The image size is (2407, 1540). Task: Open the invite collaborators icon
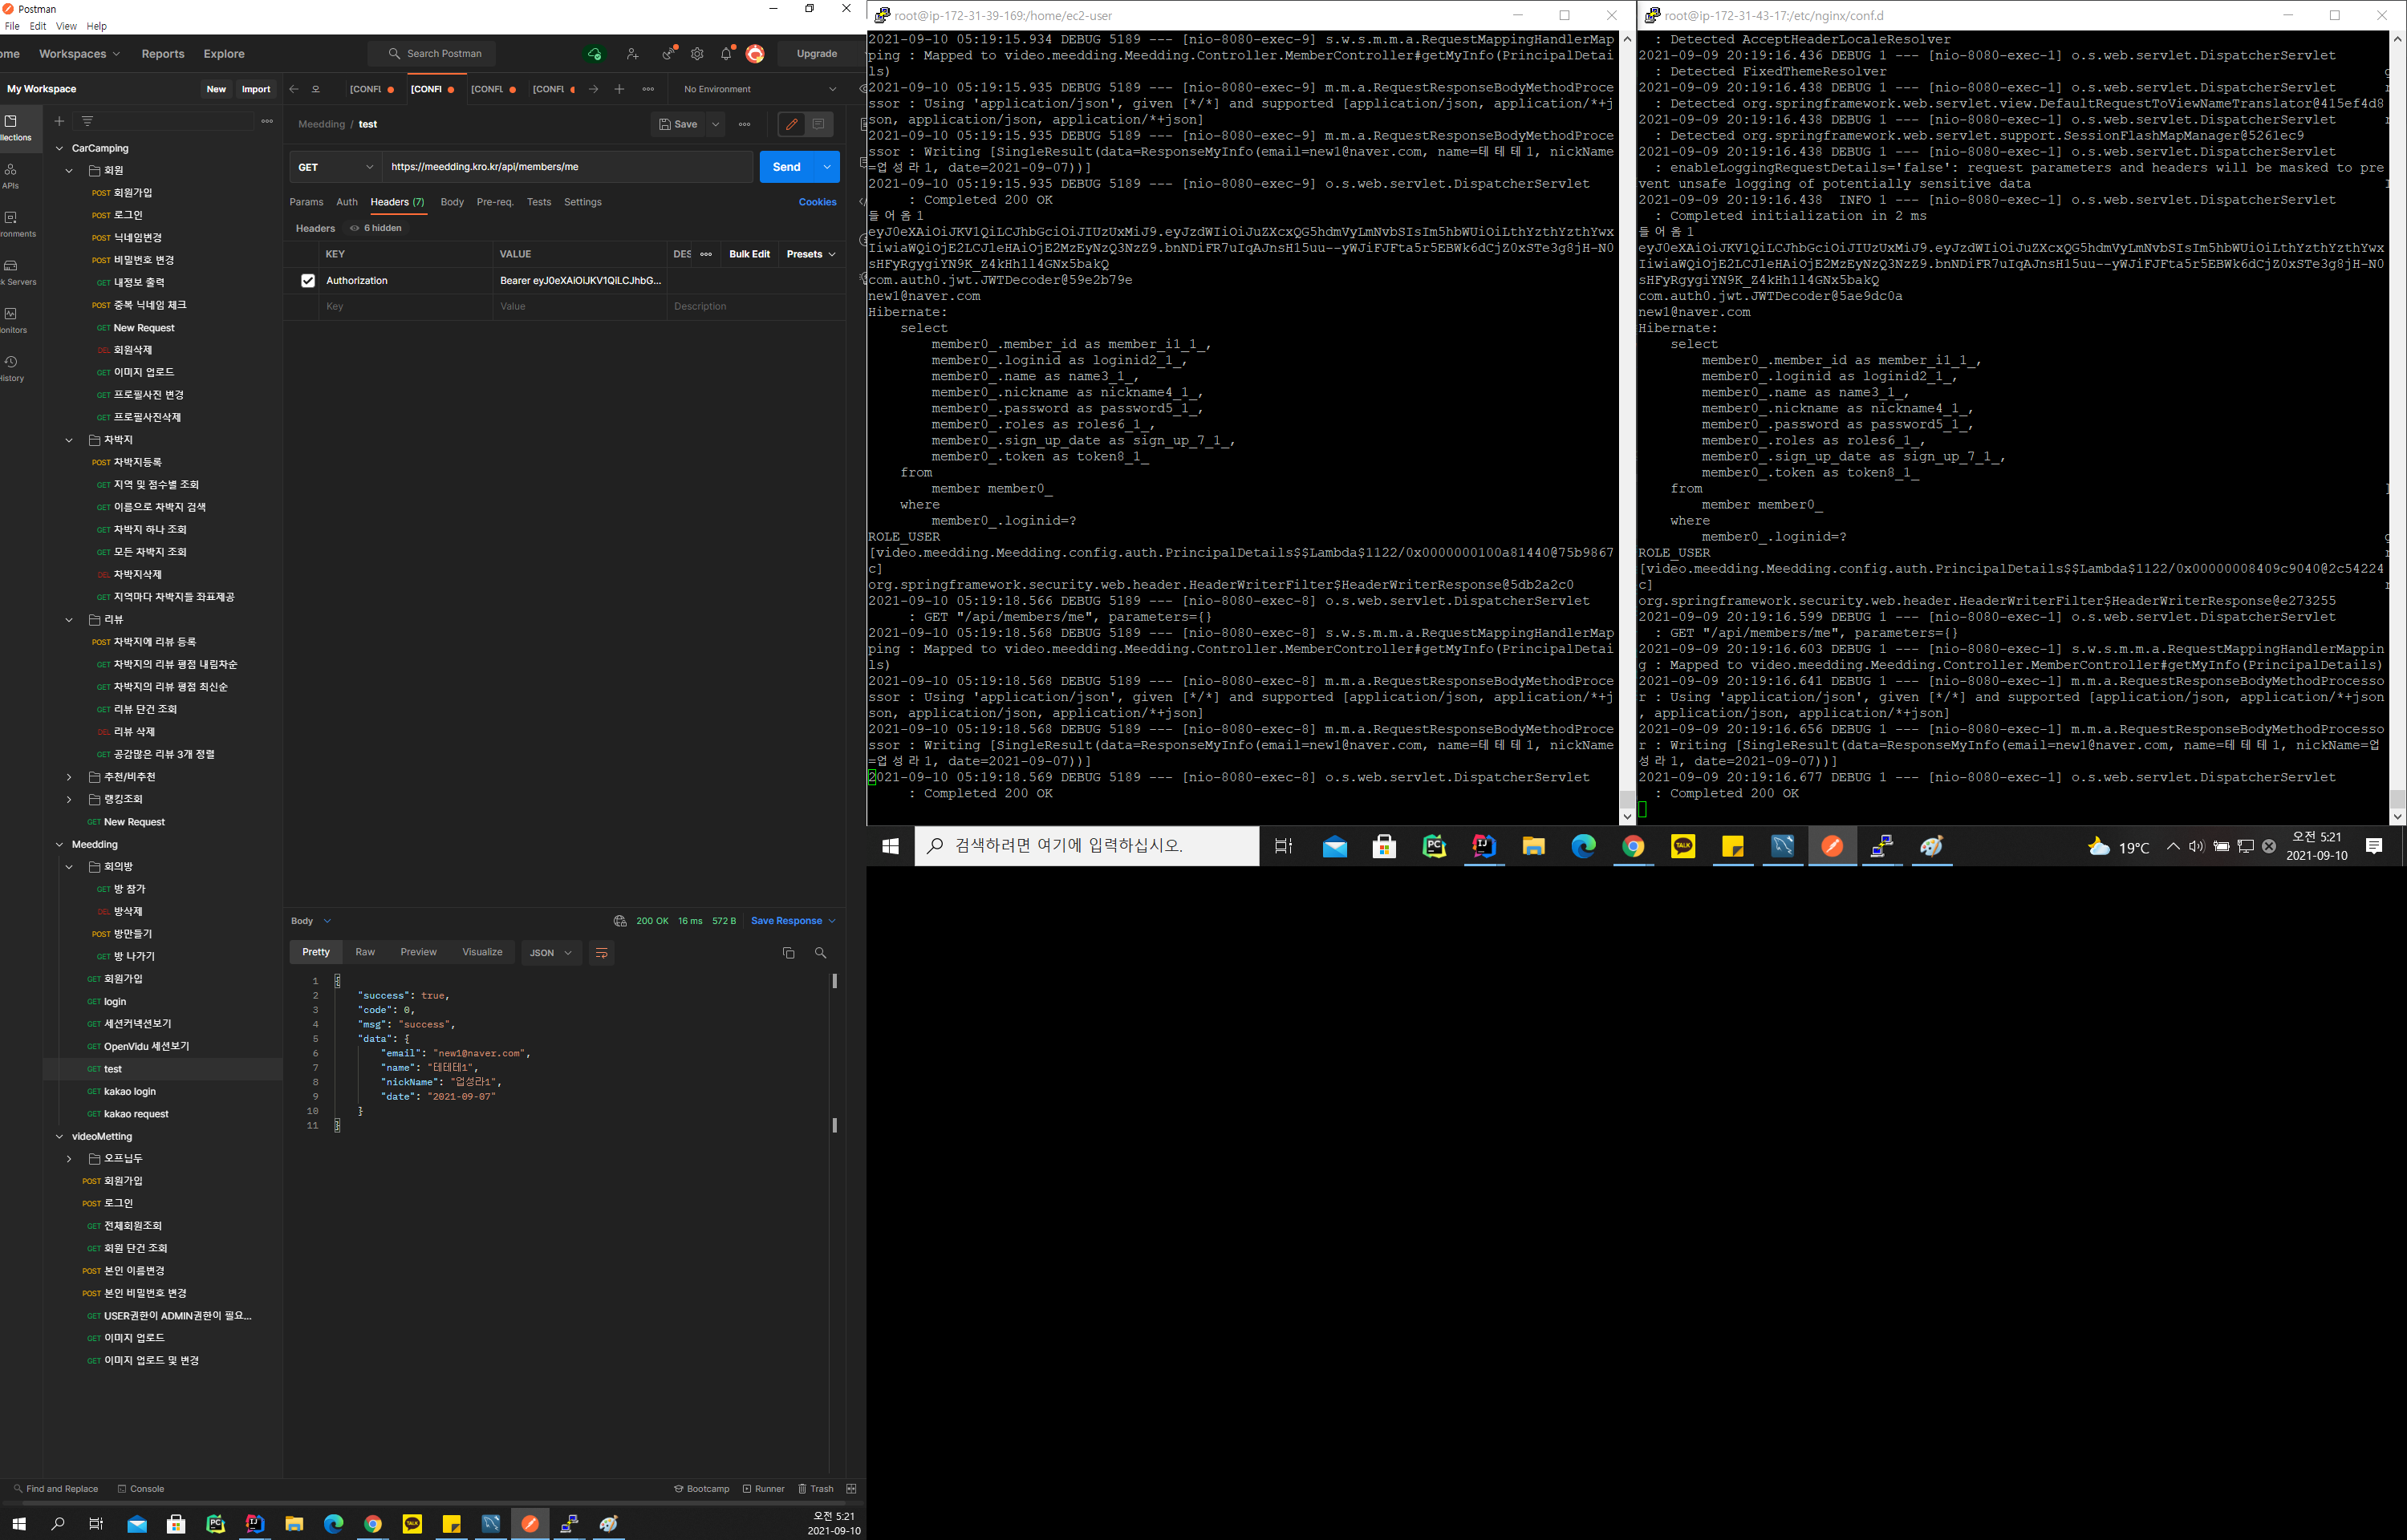(x=632, y=54)
